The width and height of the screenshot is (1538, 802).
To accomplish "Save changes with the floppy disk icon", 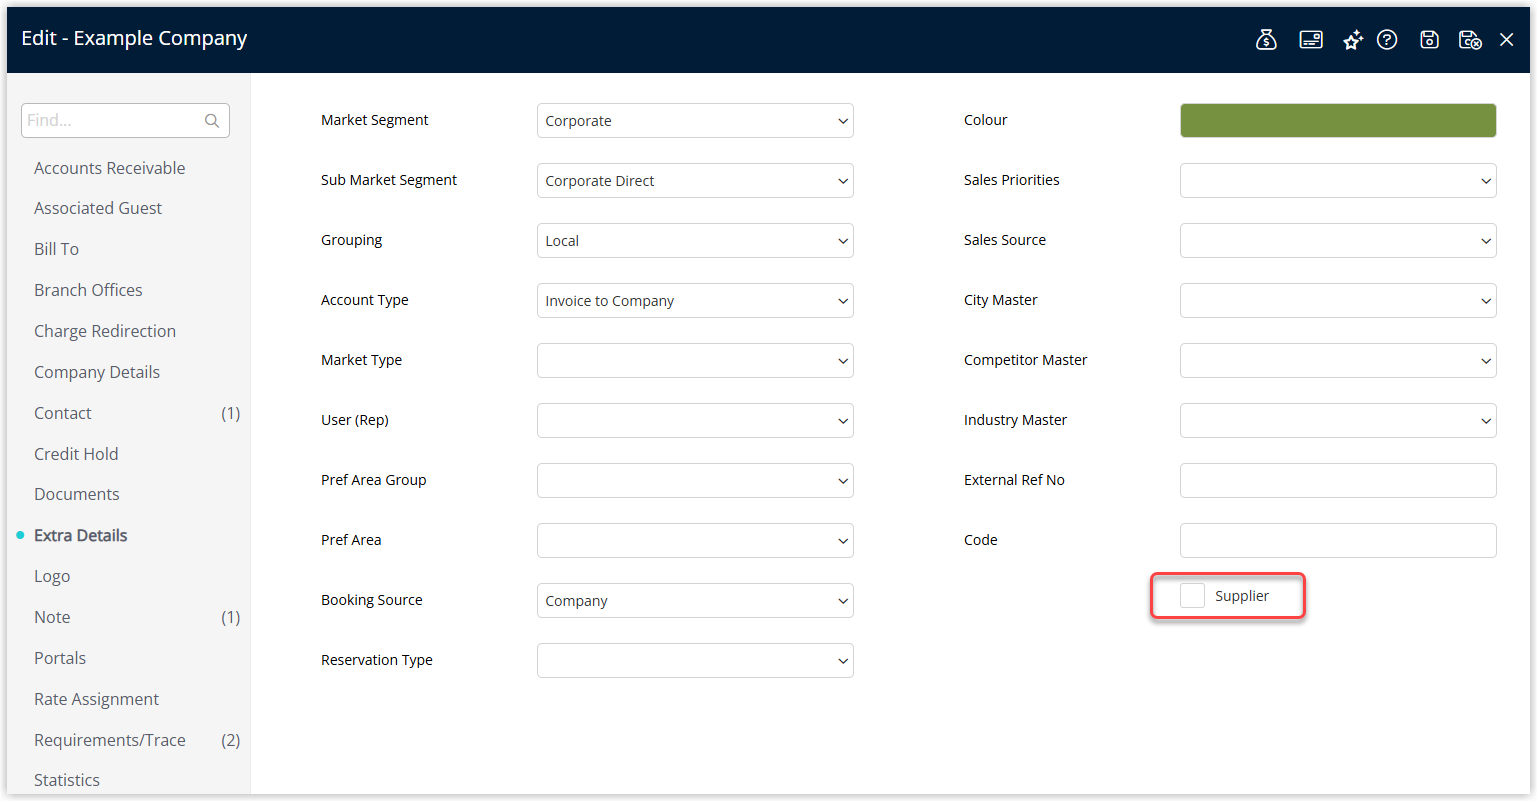I will 1430,40.
